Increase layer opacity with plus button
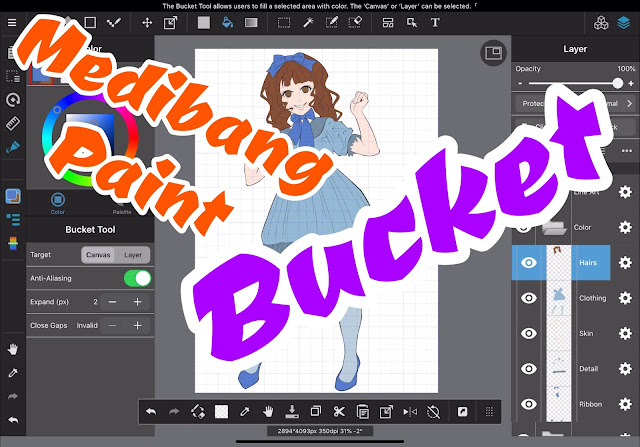 point(631,83)
